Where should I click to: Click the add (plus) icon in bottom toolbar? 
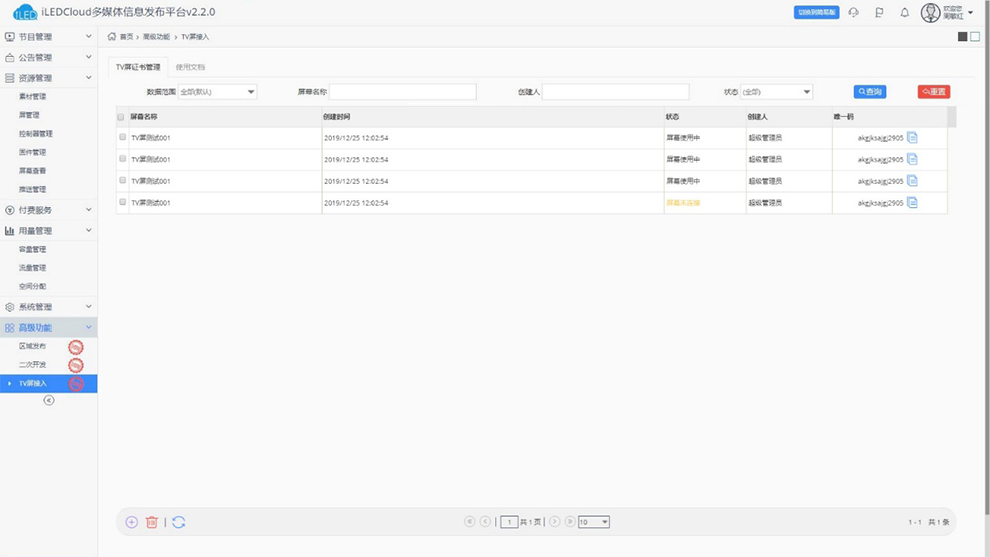(131, 522)
